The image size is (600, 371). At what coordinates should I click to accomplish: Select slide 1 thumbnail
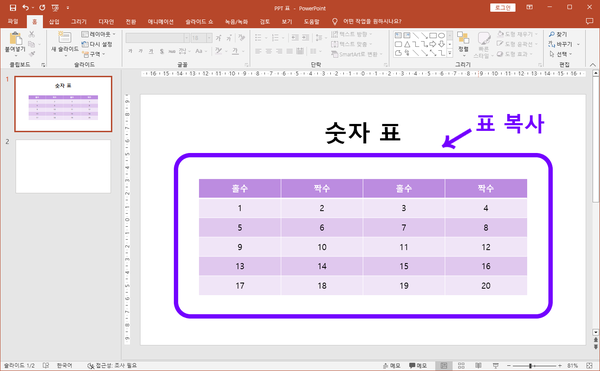[x=63, y=104]
